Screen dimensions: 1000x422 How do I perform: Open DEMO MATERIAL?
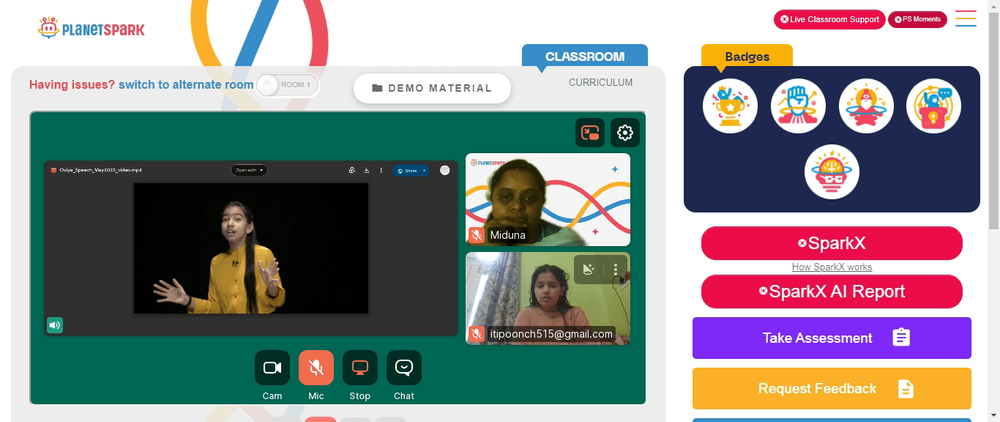click(x=432, y=88)
